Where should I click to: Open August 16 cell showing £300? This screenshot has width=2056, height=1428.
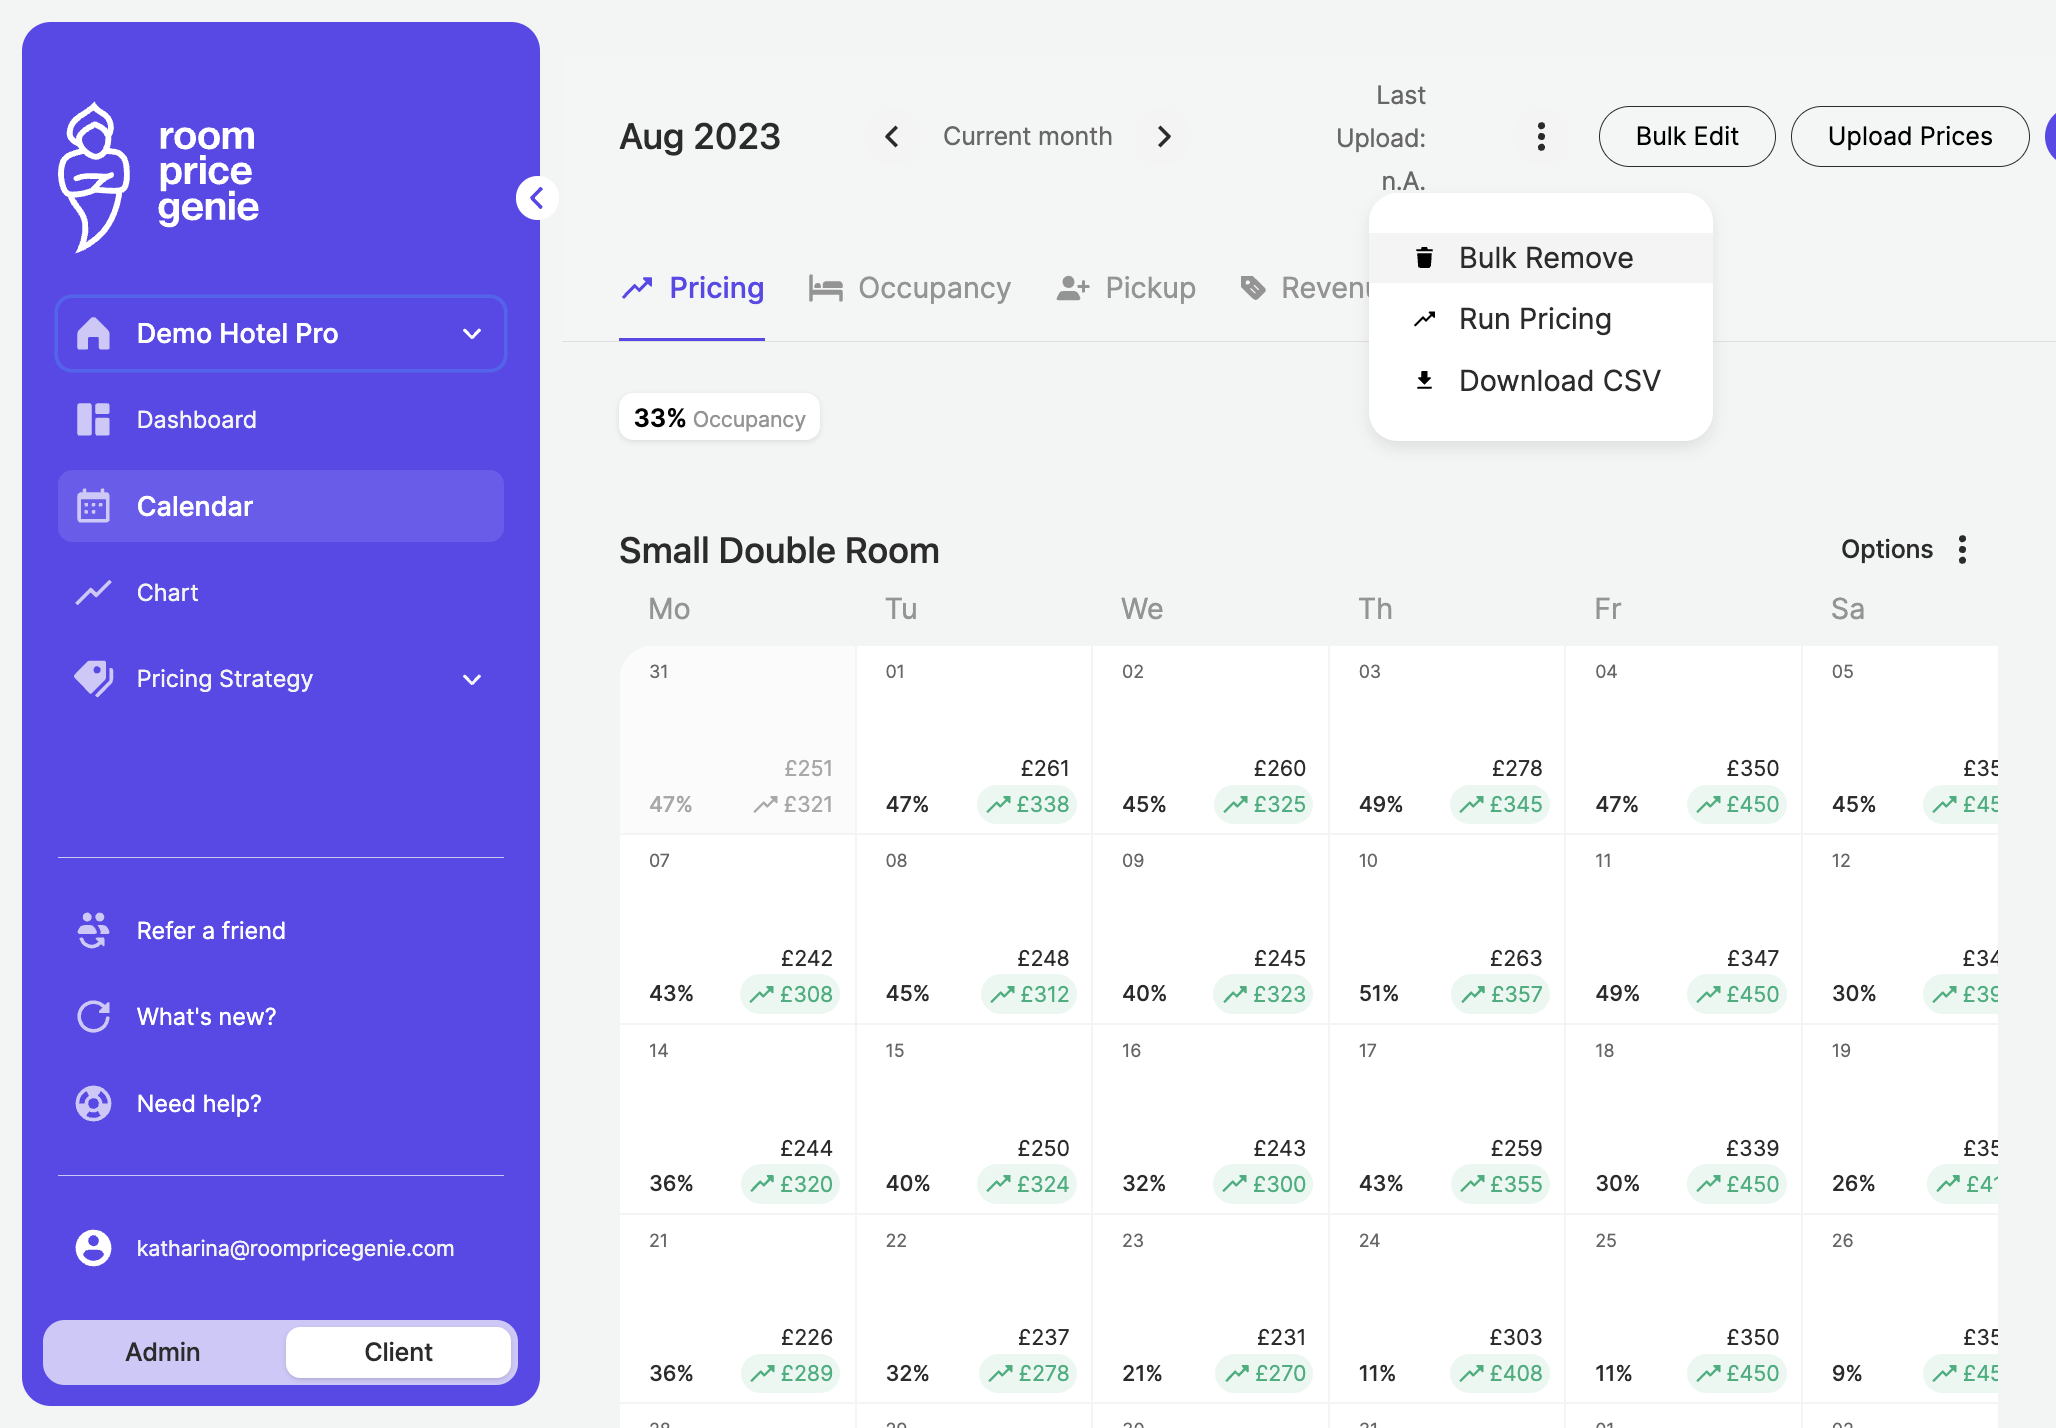[x=1211, y=1120]
